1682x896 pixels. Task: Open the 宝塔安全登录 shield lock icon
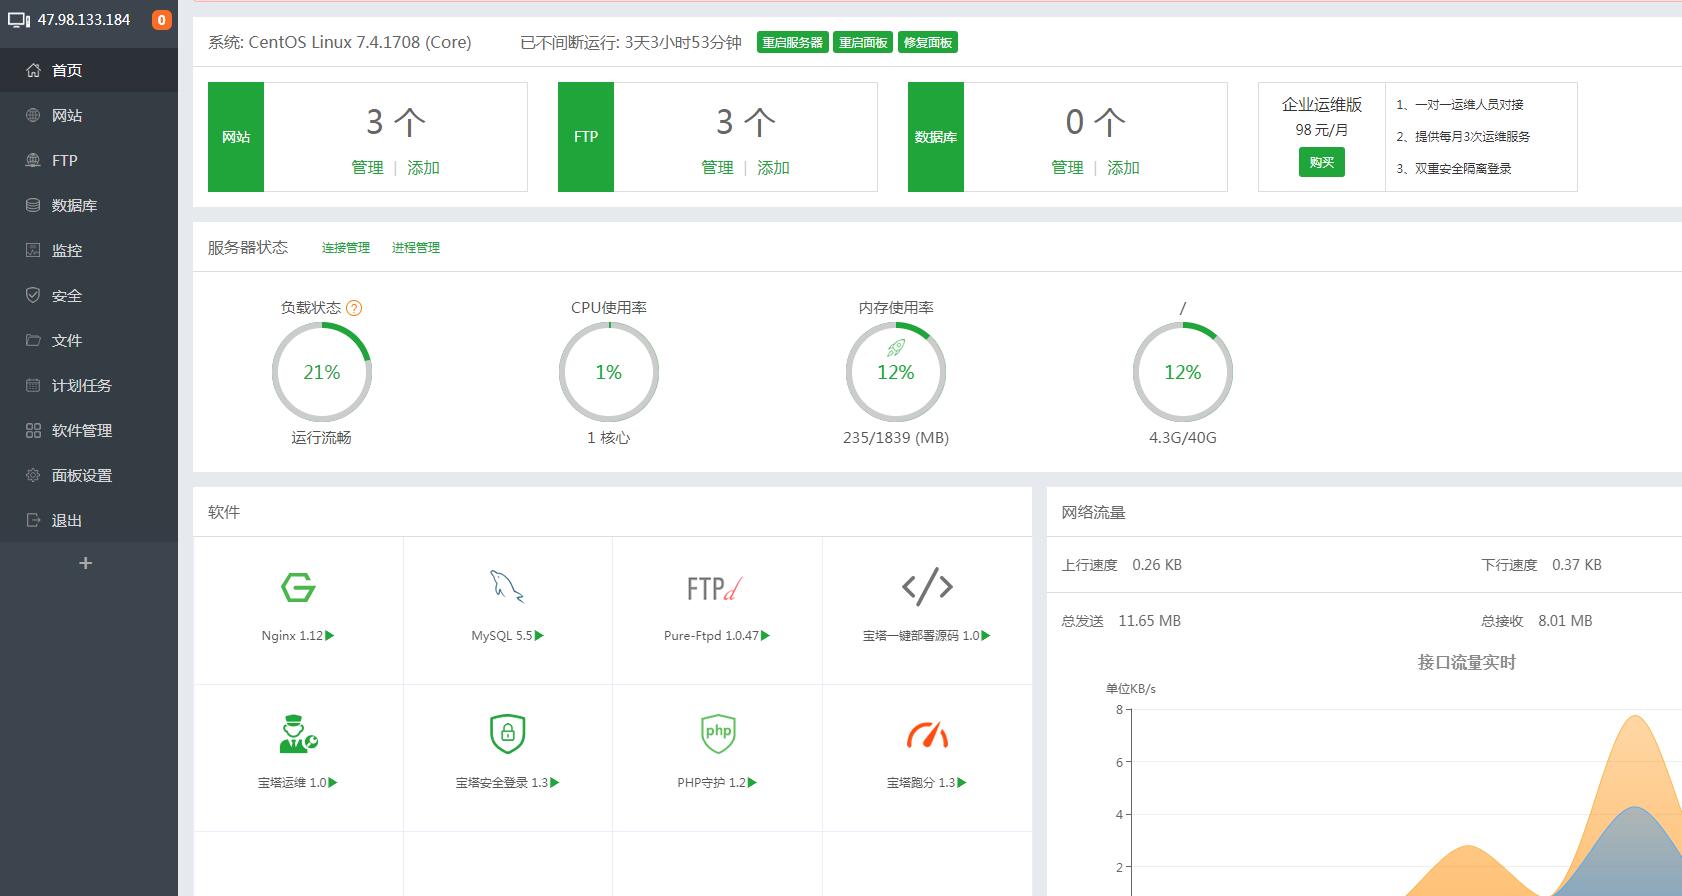click(x=507, y=733)
